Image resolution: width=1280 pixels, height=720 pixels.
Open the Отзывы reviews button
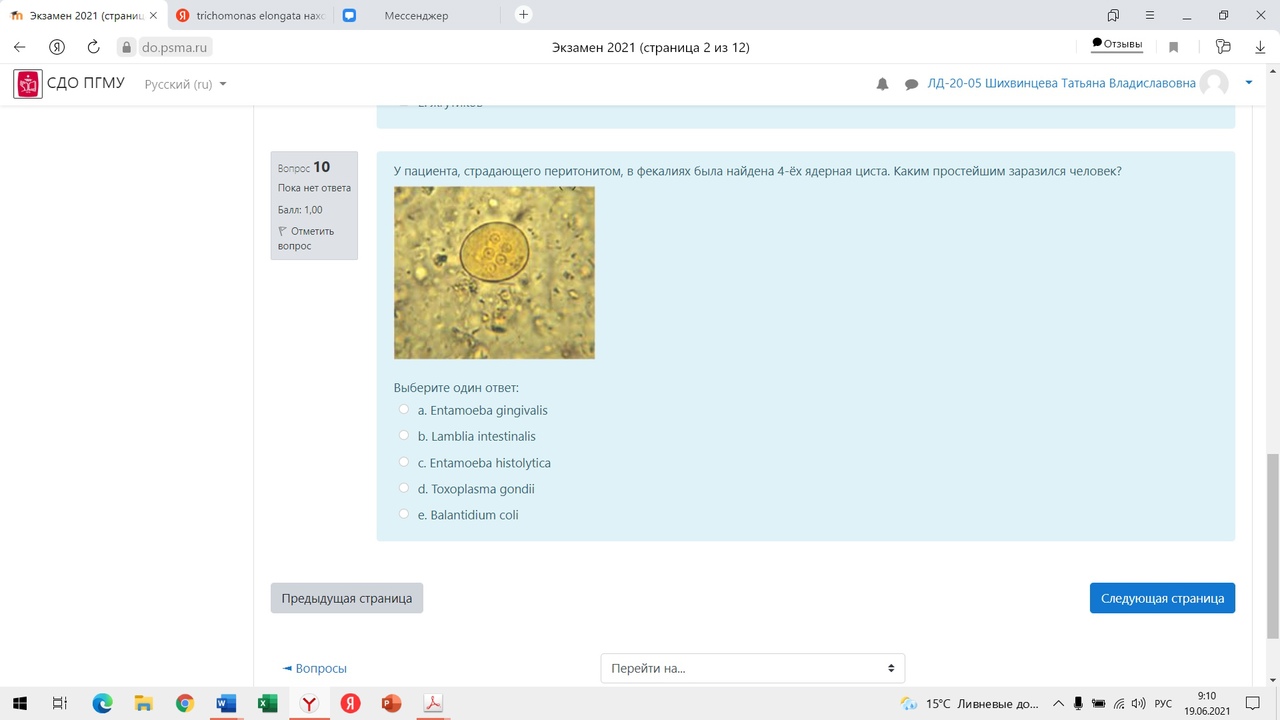click(1117, 45)
